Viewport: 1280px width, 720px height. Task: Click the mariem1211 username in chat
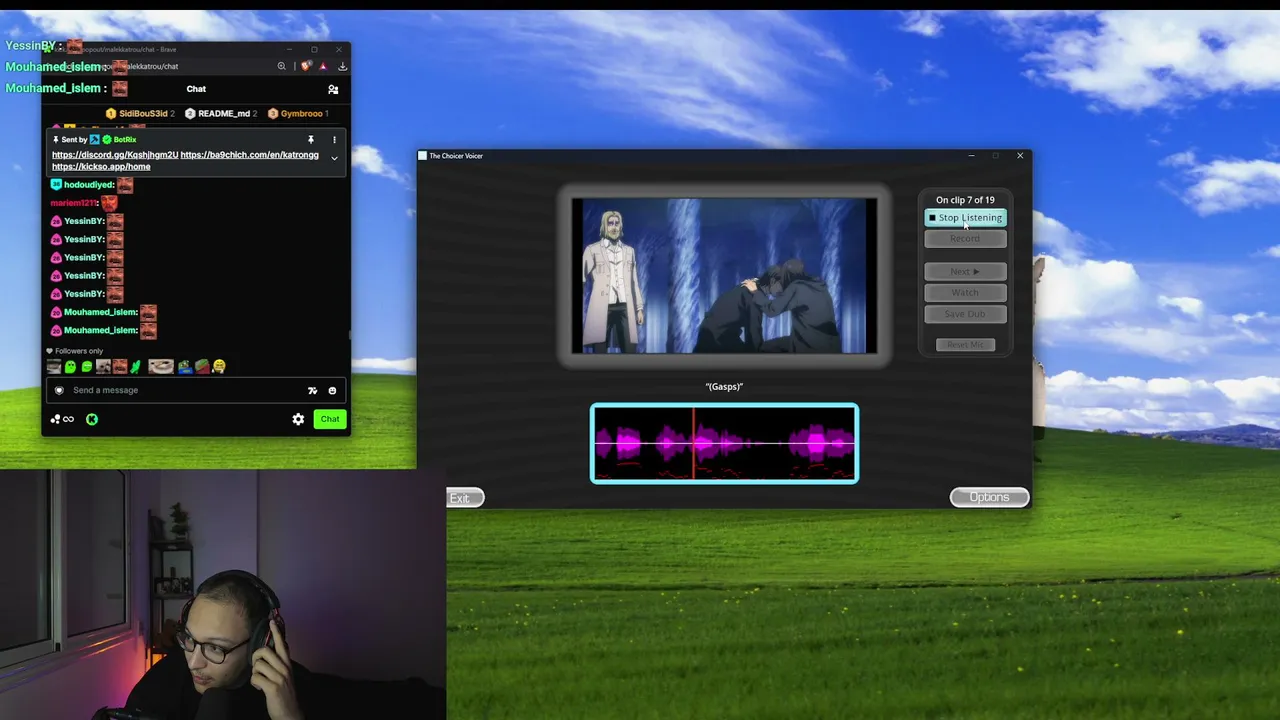[x=73, y=203]
